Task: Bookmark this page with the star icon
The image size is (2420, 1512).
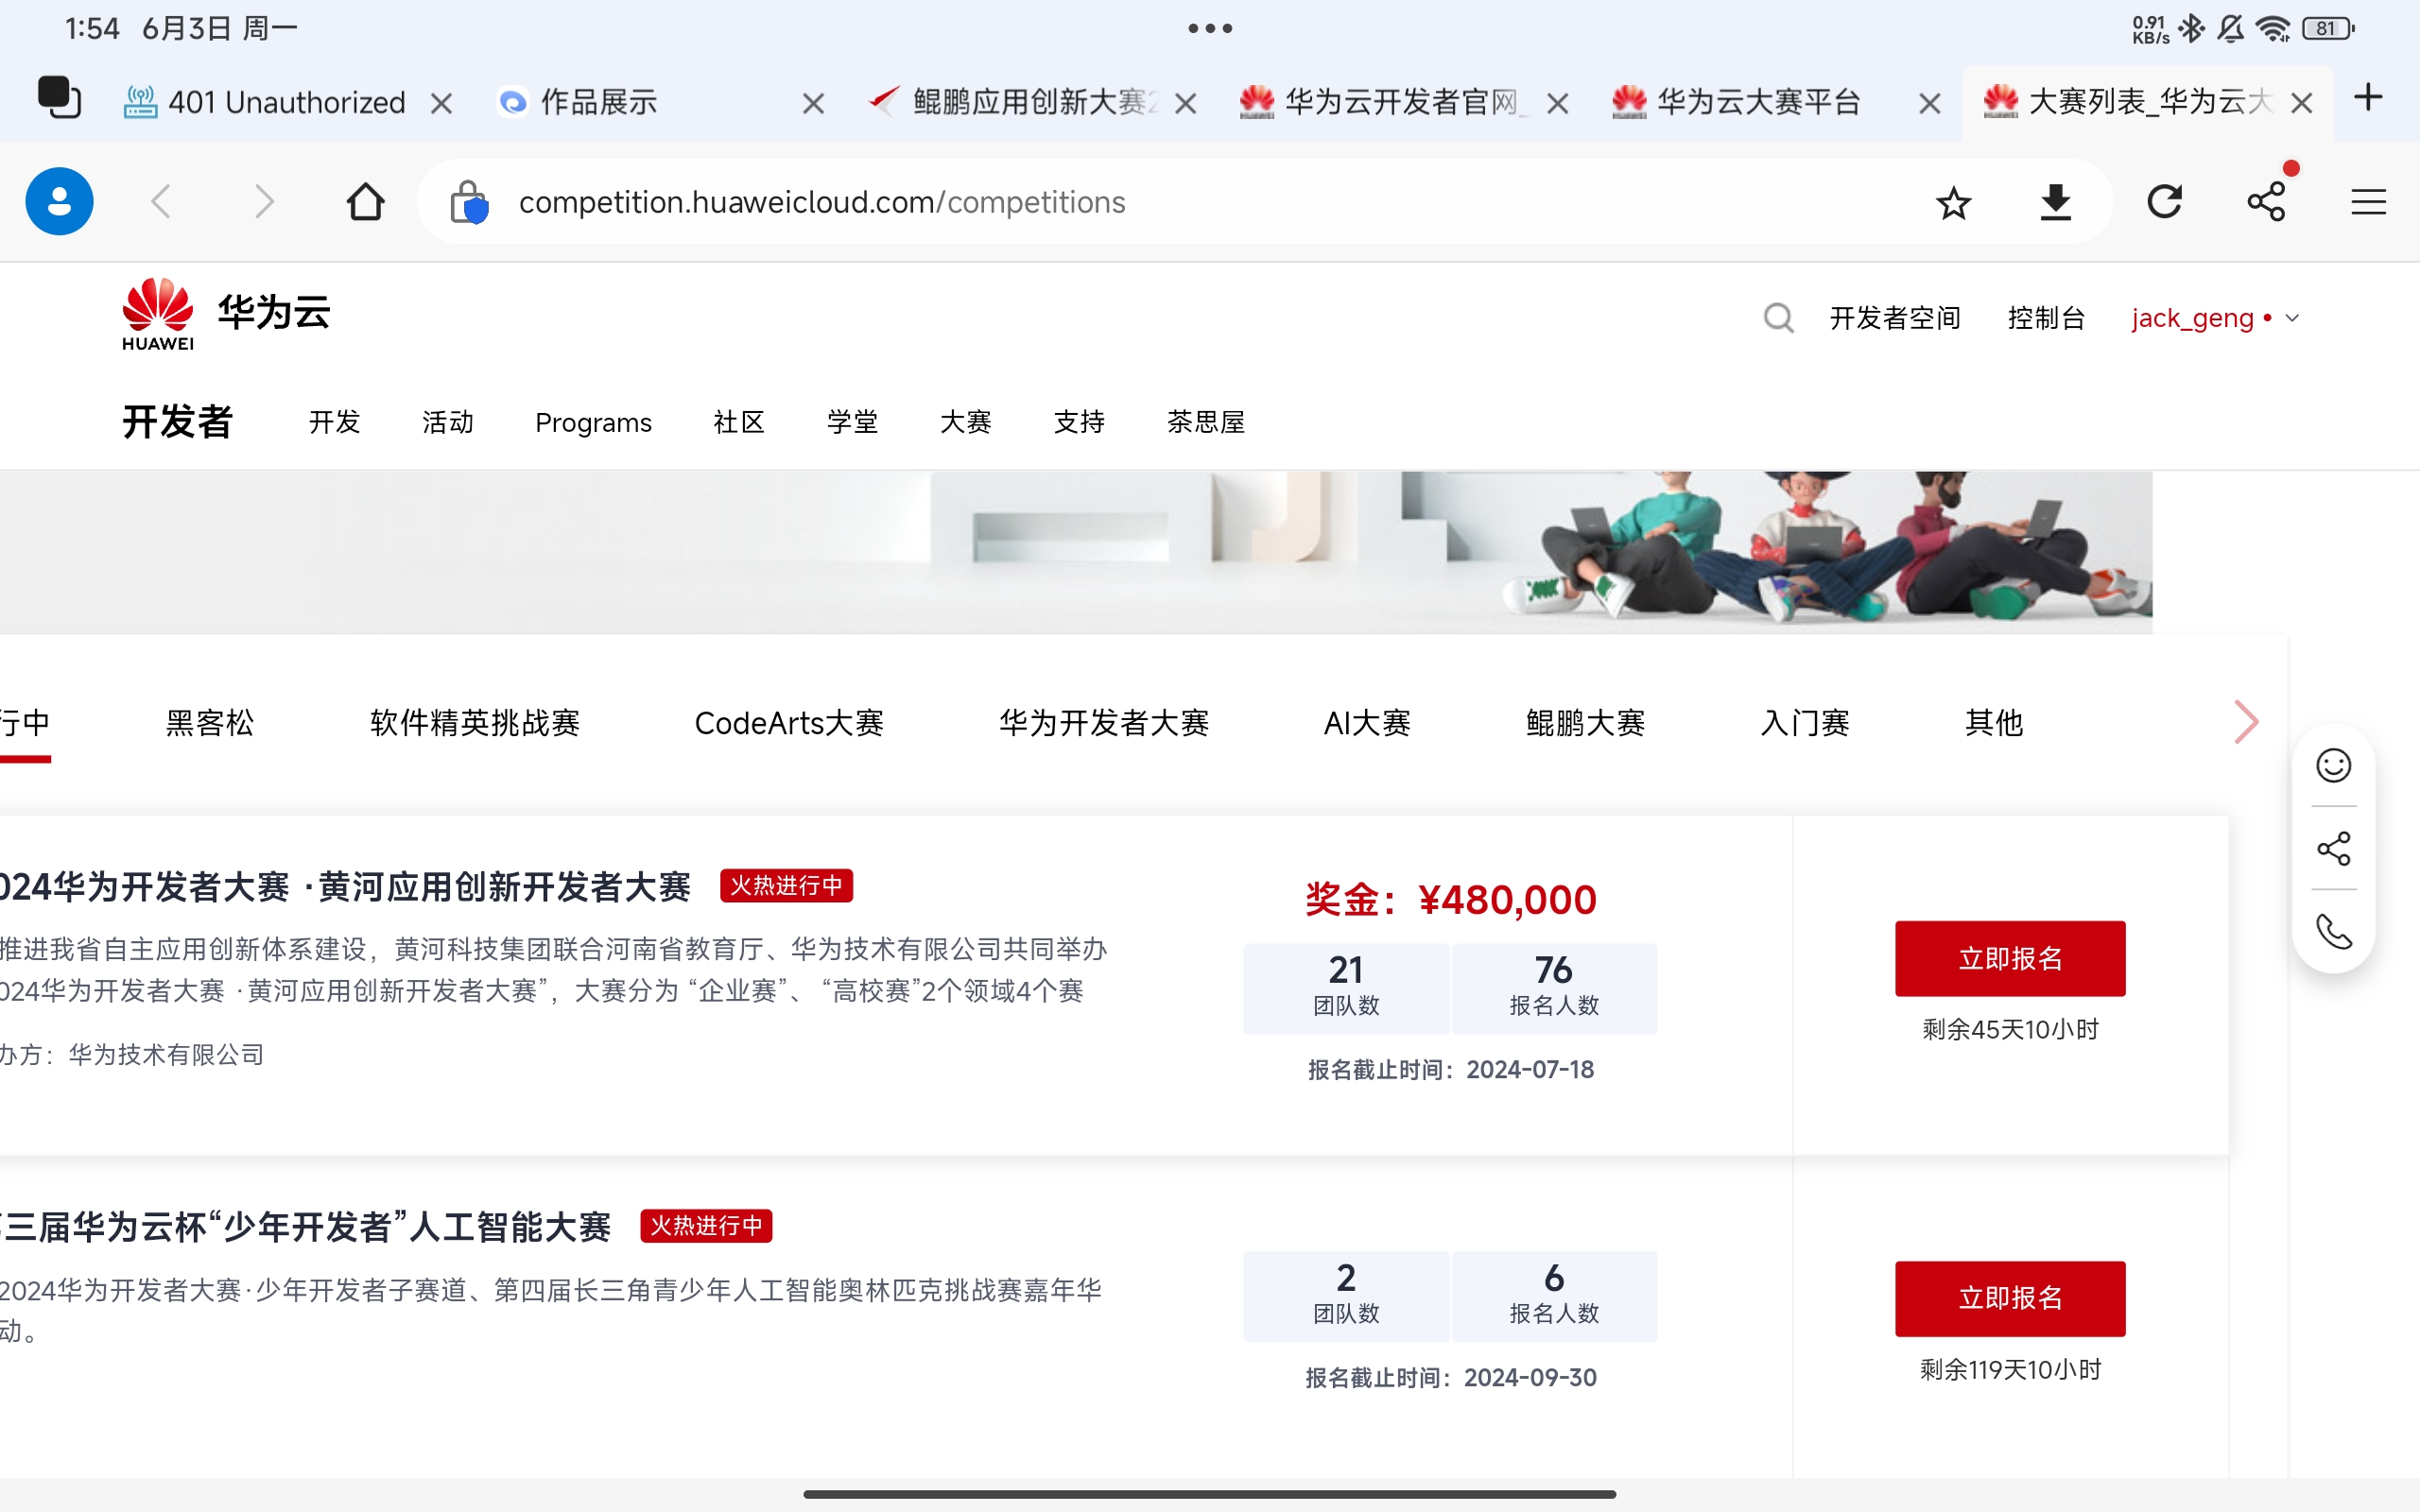Action: (x=1953, y=202)
